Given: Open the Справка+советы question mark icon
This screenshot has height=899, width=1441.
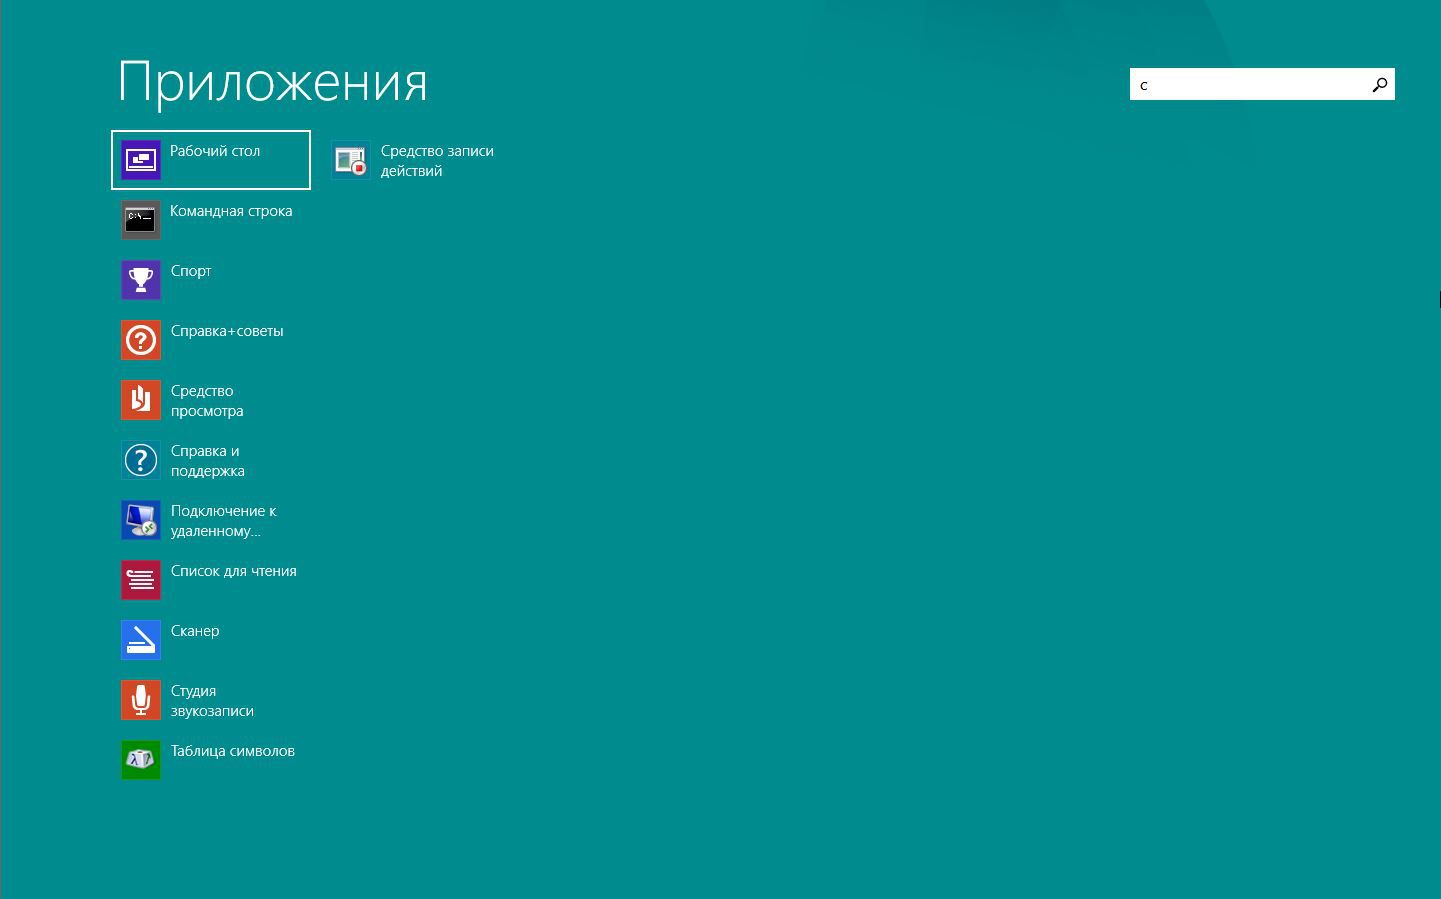Looking at the screenshot, I should pyautogui.click(x=141, y=340).
